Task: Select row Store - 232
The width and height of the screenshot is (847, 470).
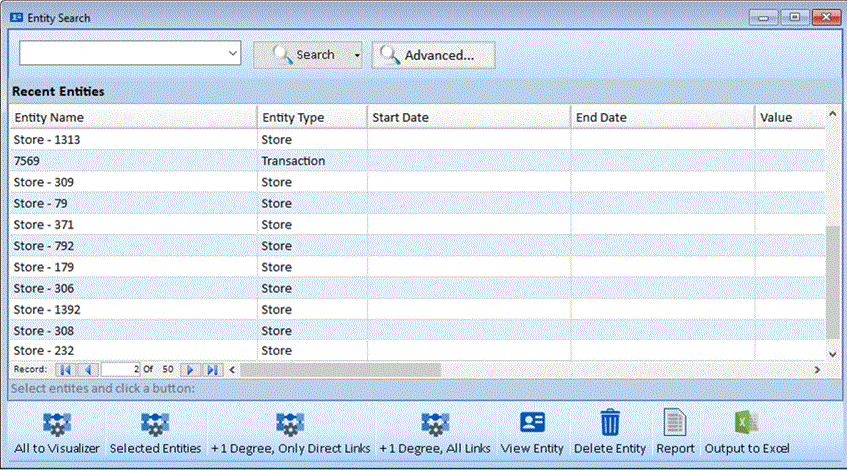Action: 417,351
